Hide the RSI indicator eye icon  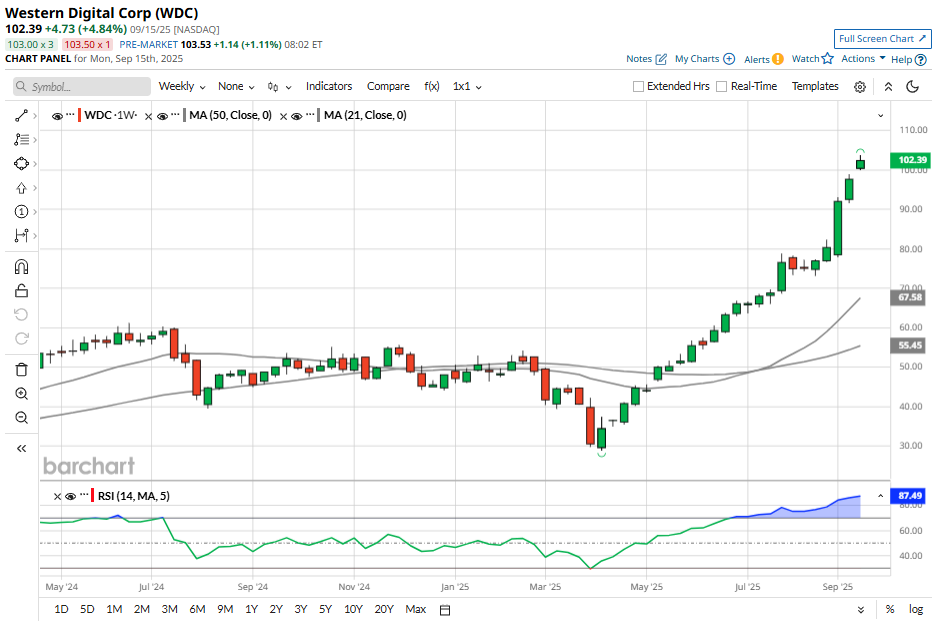pos(70,496)
